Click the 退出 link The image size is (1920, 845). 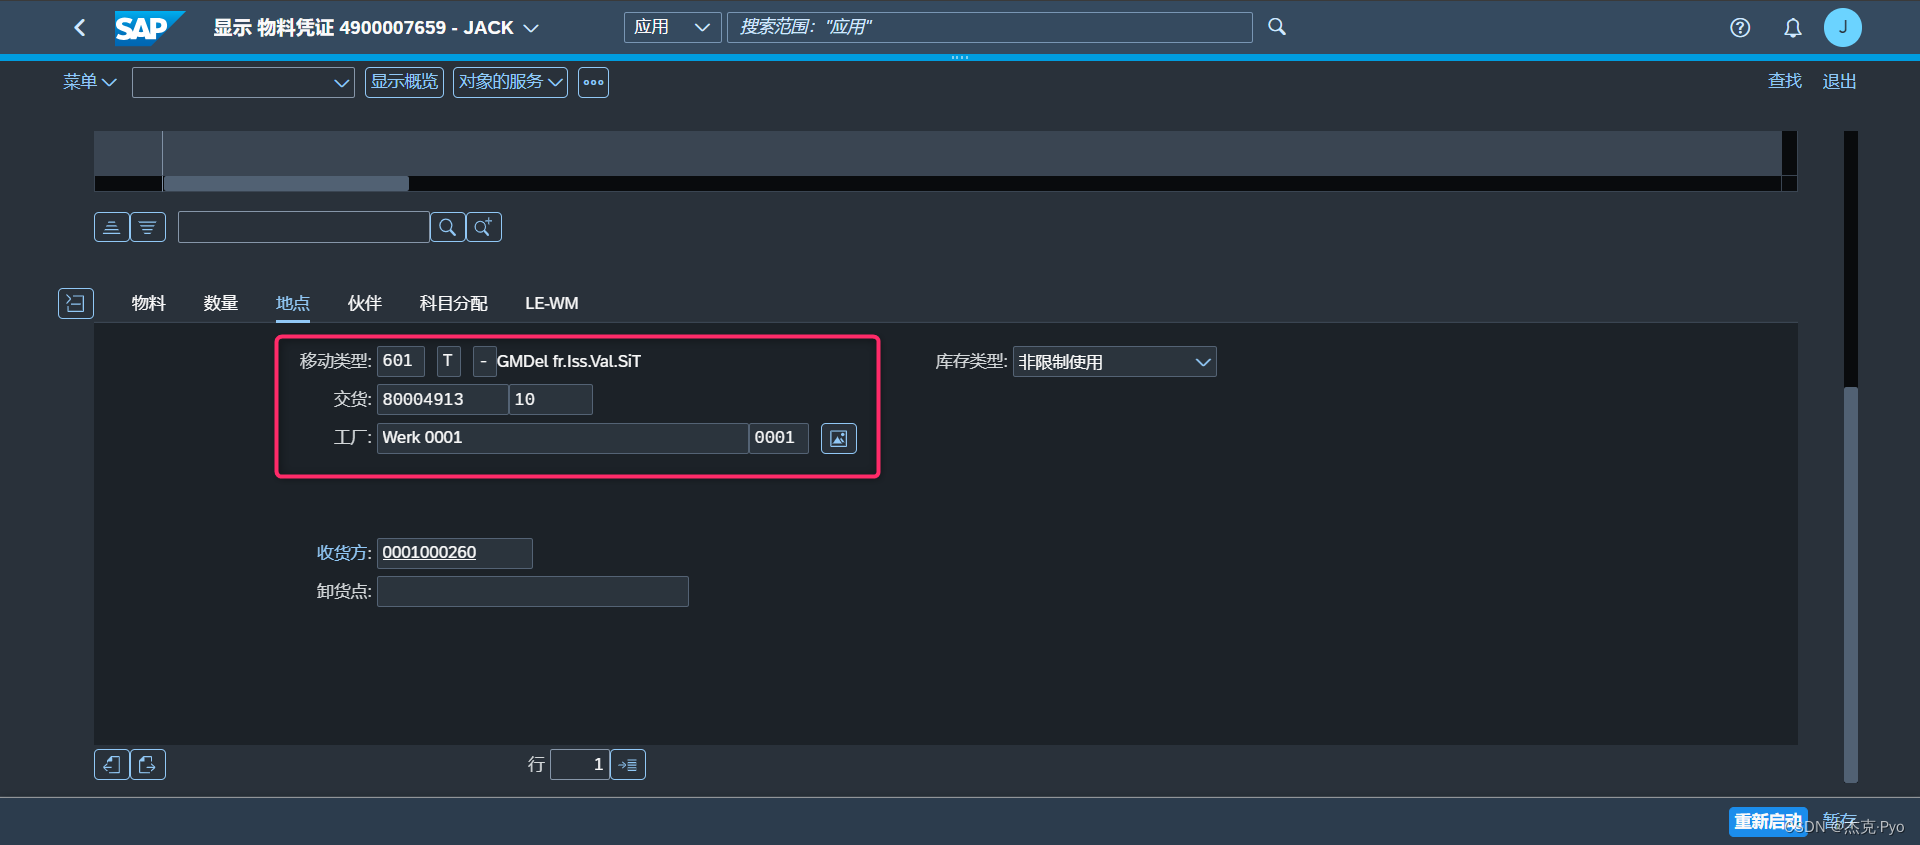[x=1839, y=81]
